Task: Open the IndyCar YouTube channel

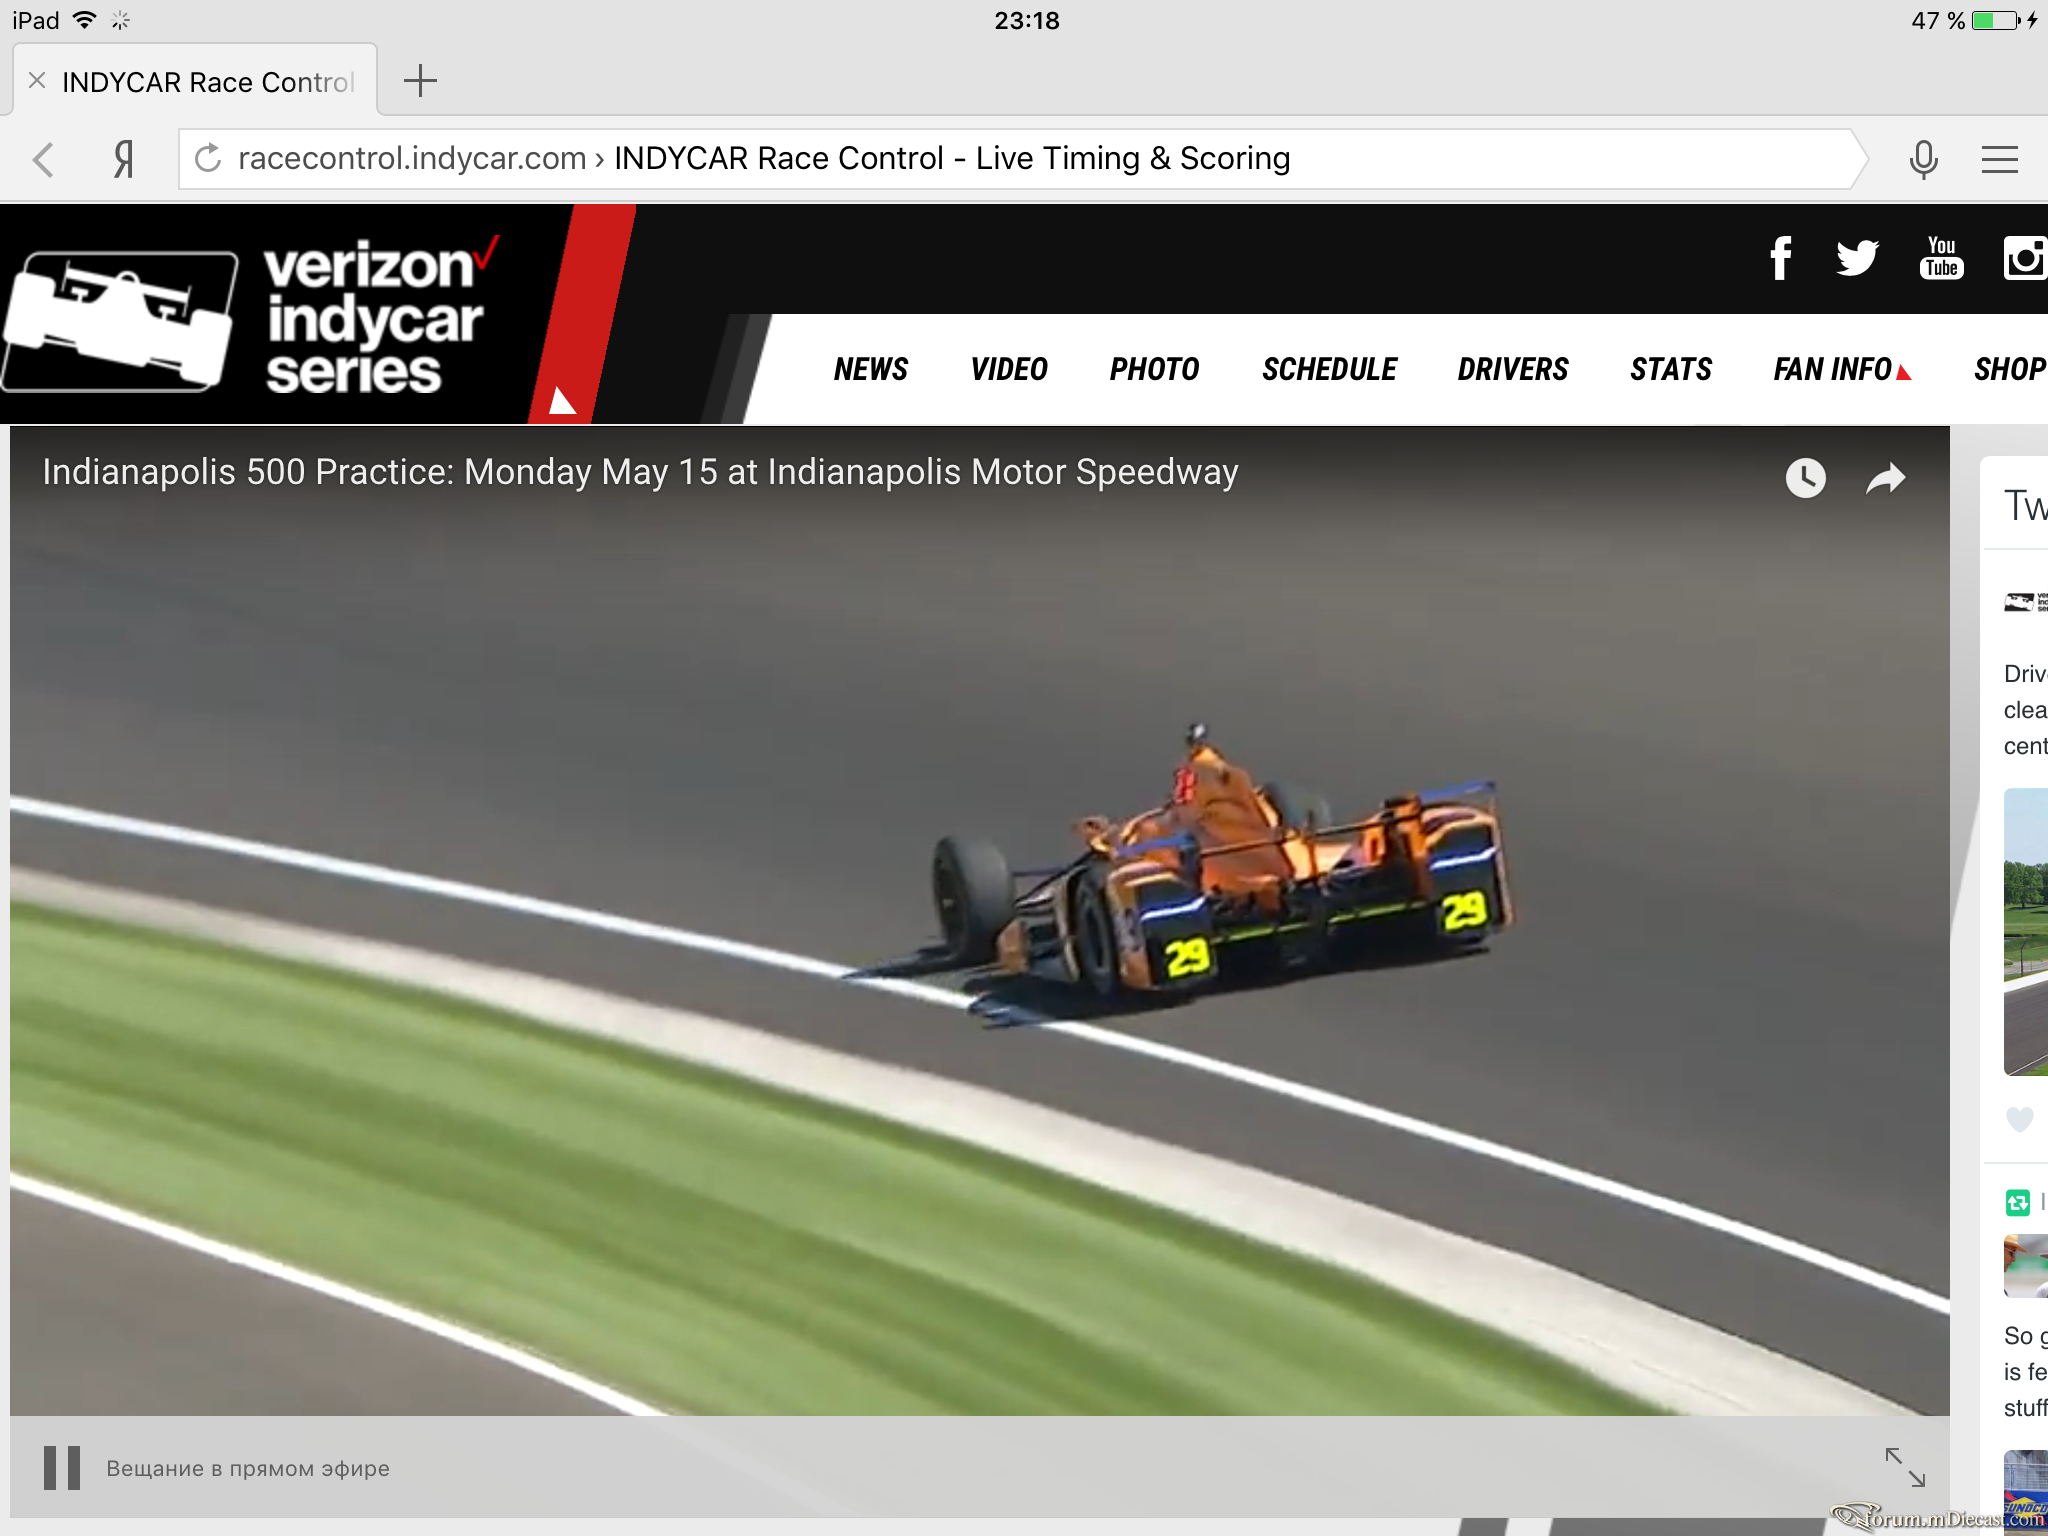Action: click(x=1941, y=258)
